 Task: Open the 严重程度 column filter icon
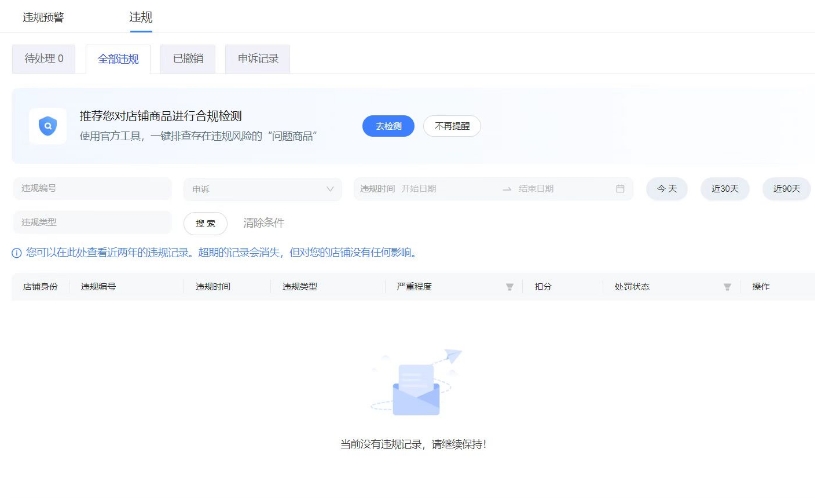[x=509, y=287]
